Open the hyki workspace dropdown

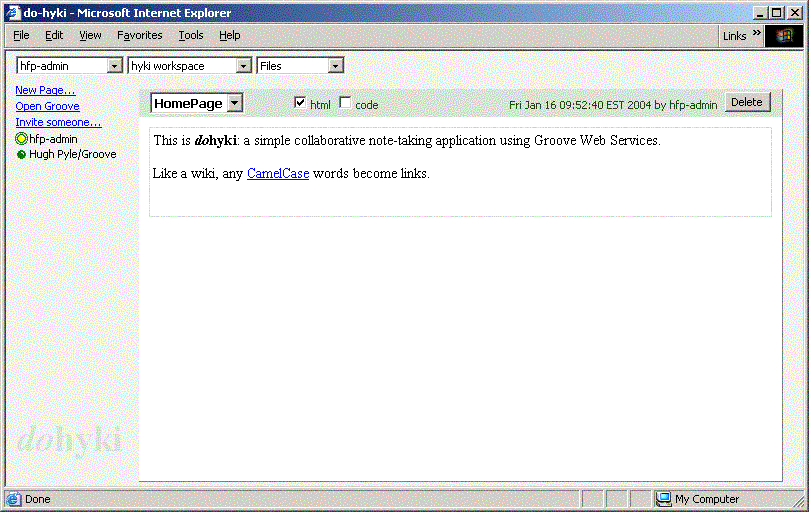coord(244,66)
